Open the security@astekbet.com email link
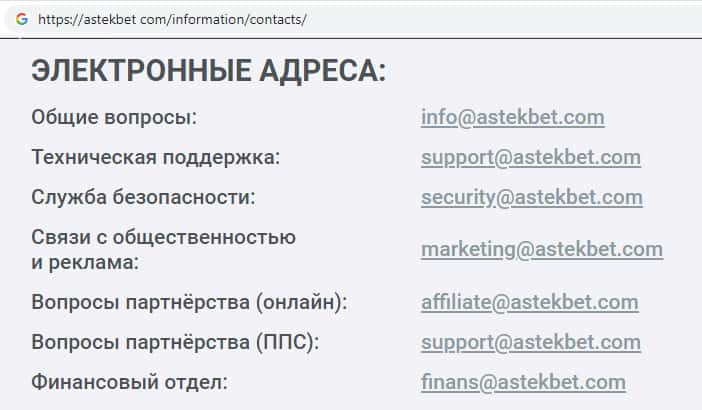Viewport: 702px width, 410px height. 531,197
